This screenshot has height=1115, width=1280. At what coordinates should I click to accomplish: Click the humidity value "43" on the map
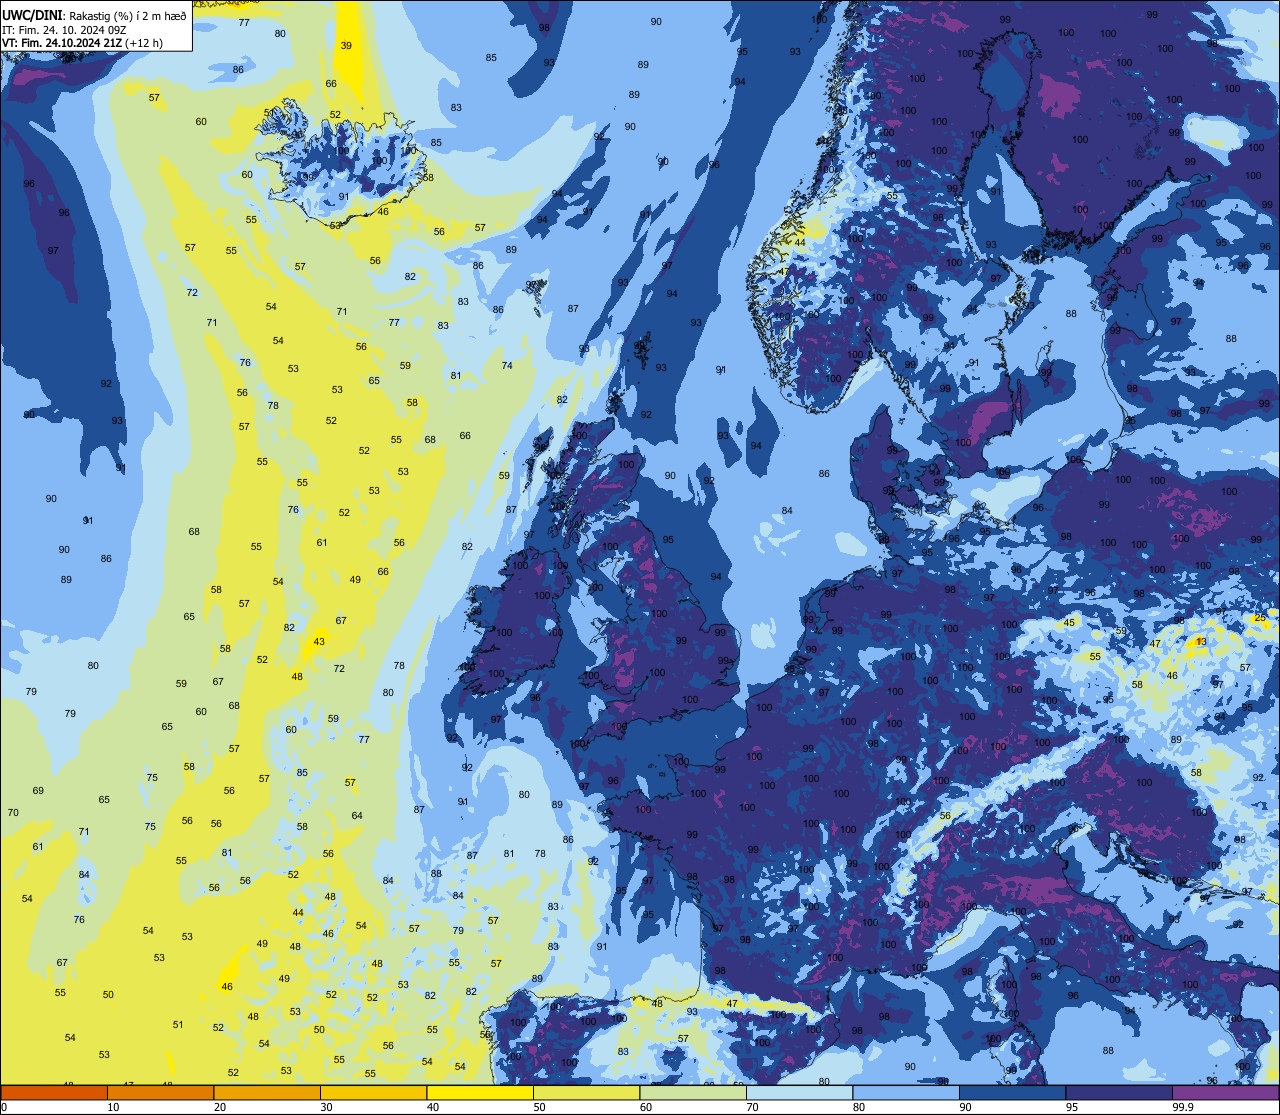(x=319, y=642)
